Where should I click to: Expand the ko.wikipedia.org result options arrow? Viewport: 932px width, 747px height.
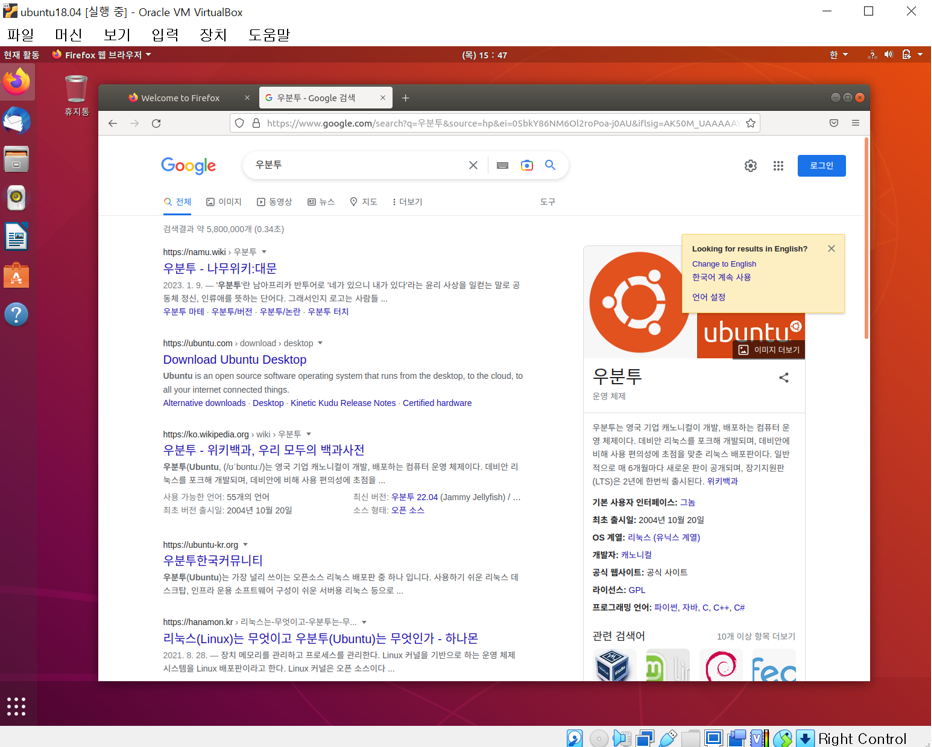click(x=308, y=434)
